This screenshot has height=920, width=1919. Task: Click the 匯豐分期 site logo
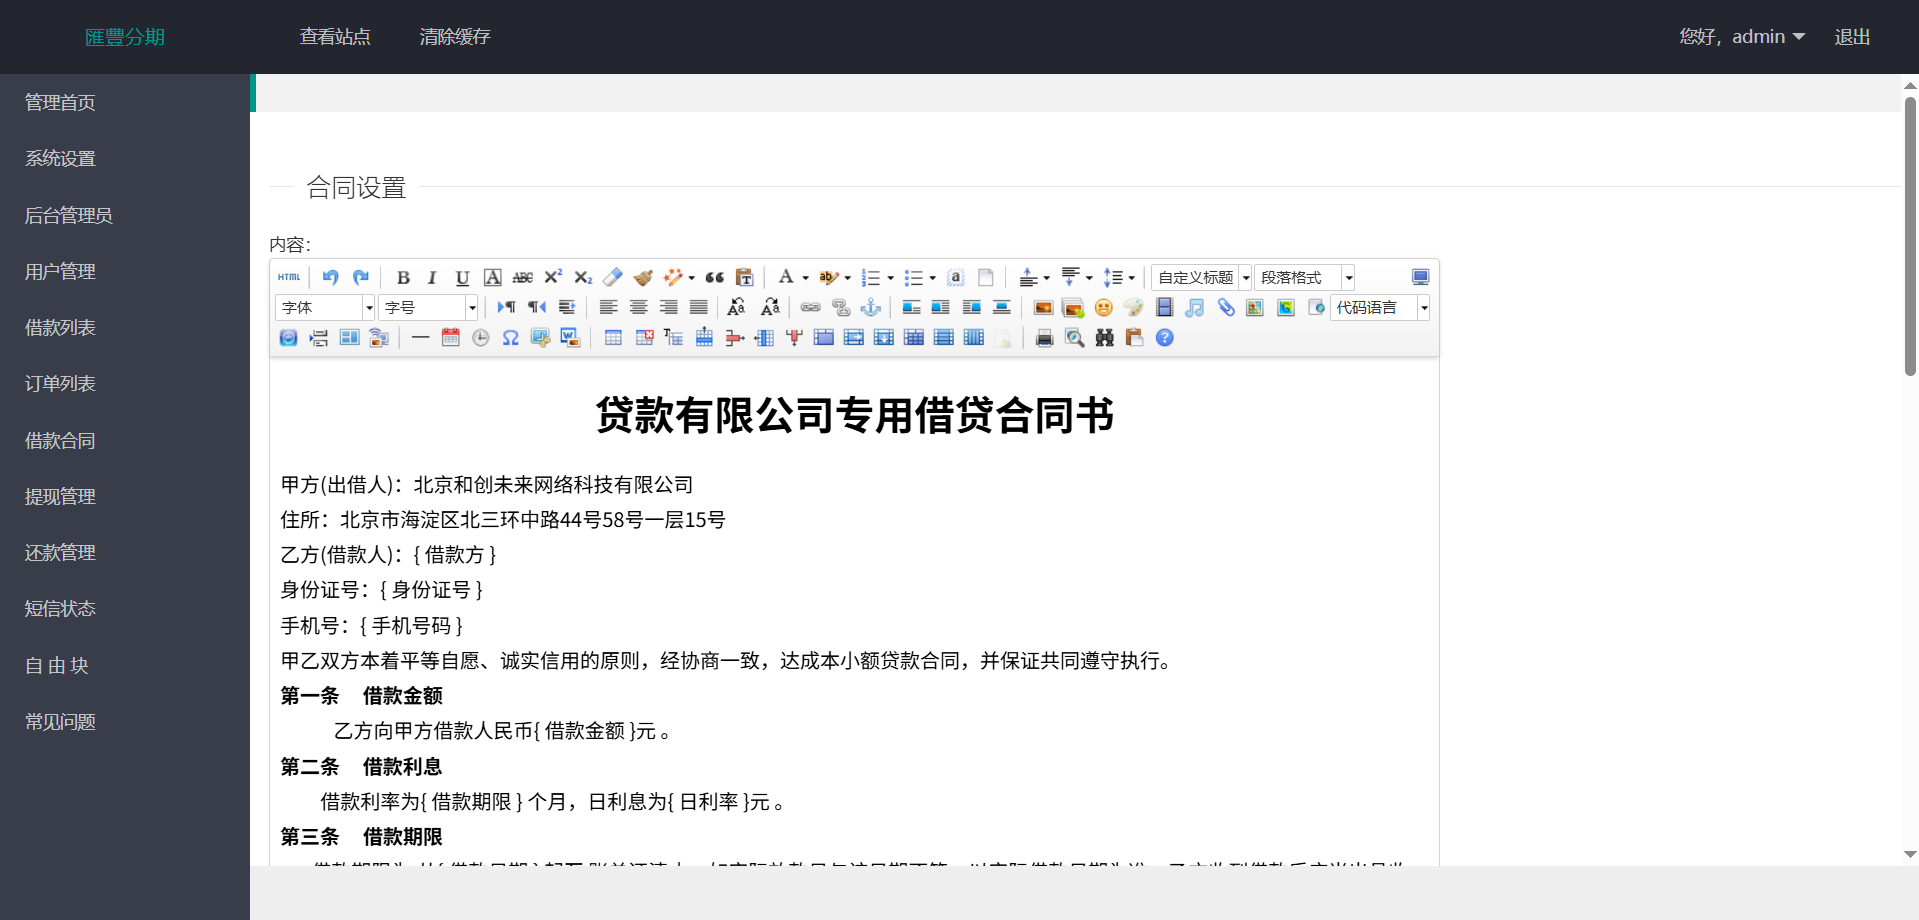coord(125,37)
